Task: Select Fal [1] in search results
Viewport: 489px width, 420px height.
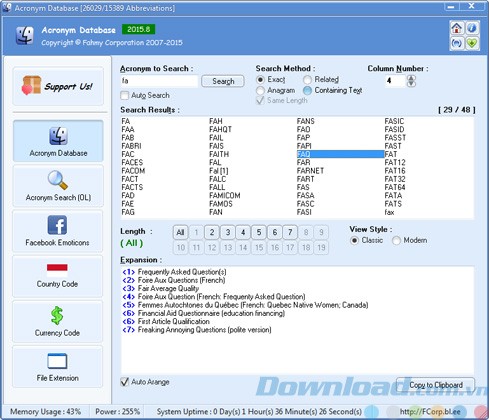Action: pos(219,171)
